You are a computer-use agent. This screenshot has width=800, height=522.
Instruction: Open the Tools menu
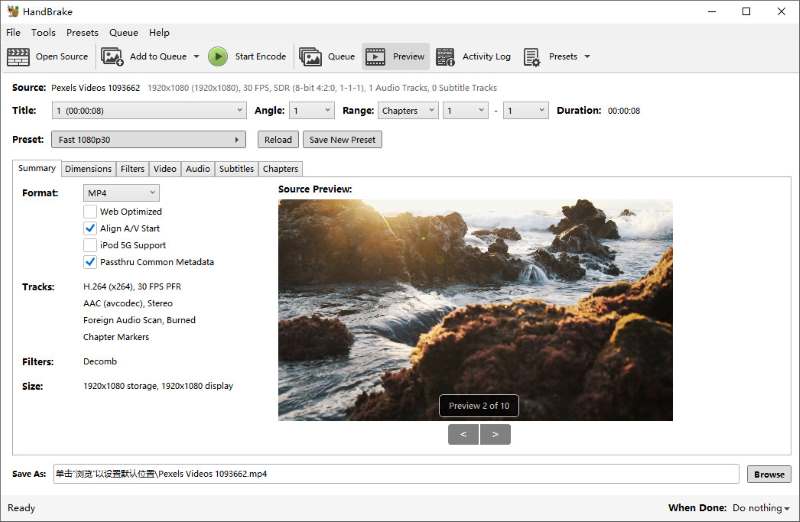click(x=43, y=32)
